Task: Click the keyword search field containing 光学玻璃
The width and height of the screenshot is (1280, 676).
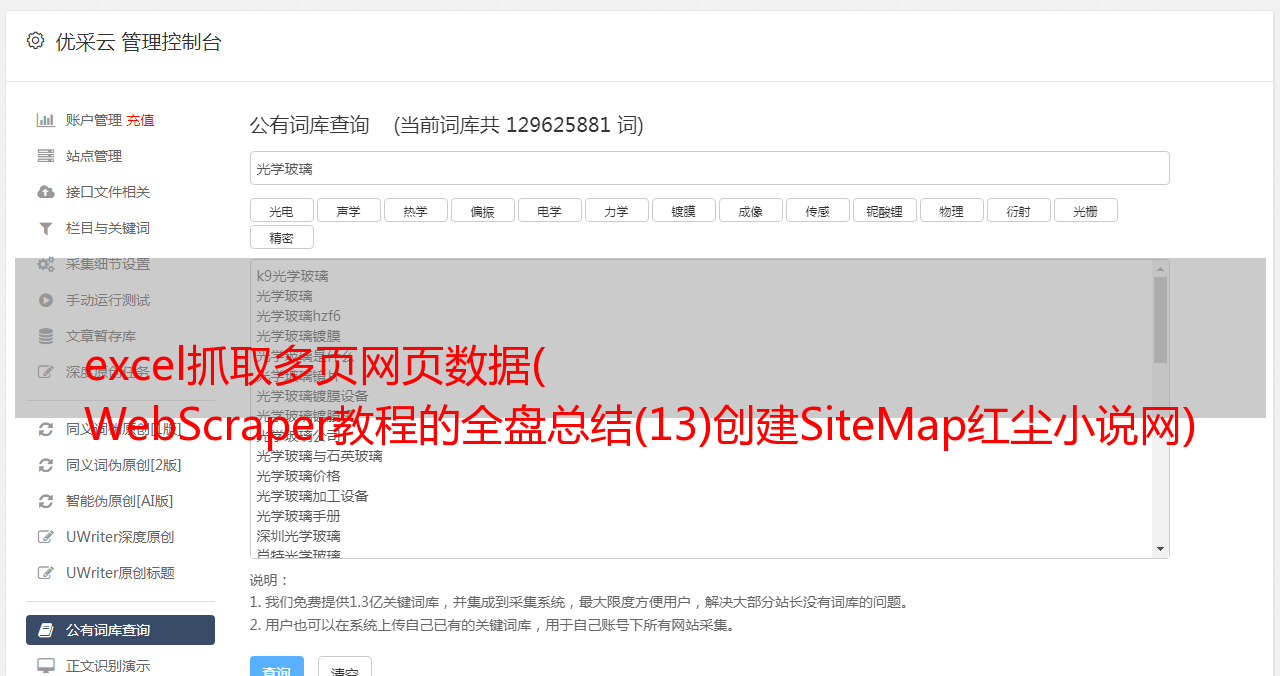Action: tap(709, 168)
